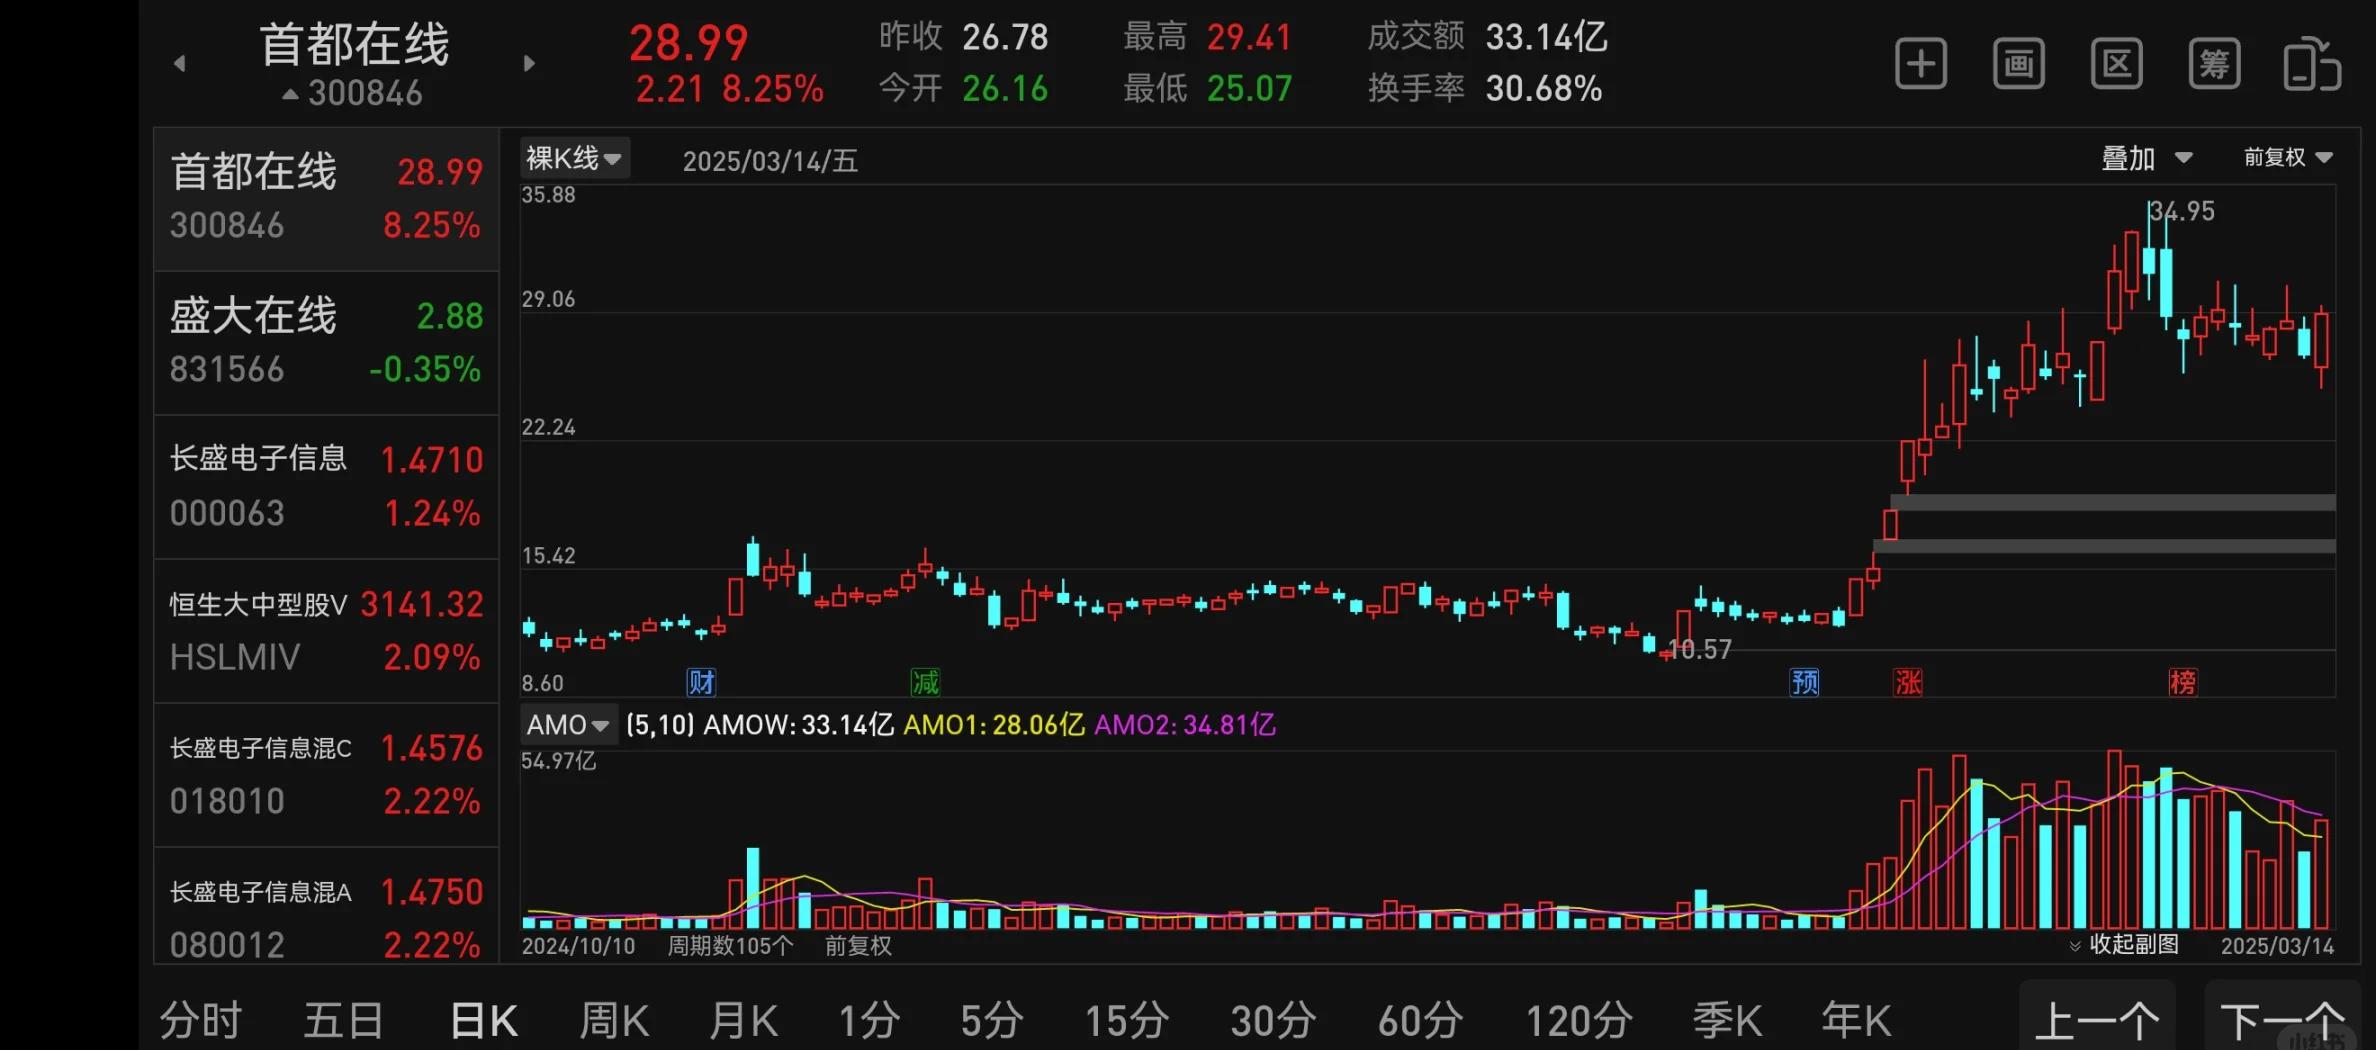The height and width of the screenshot is (1050, 2376).
Task: Open the AMO indicator dropdown
Action: click(568, 725)
